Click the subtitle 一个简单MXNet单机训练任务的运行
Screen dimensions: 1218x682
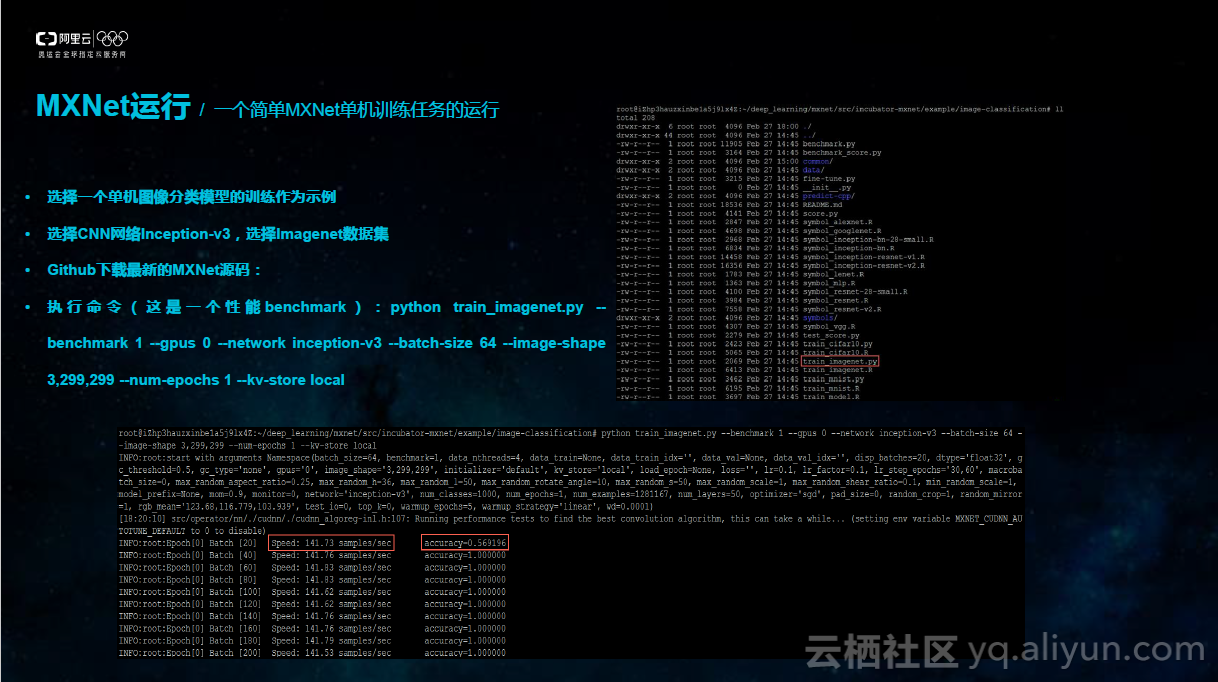point(356,109)
